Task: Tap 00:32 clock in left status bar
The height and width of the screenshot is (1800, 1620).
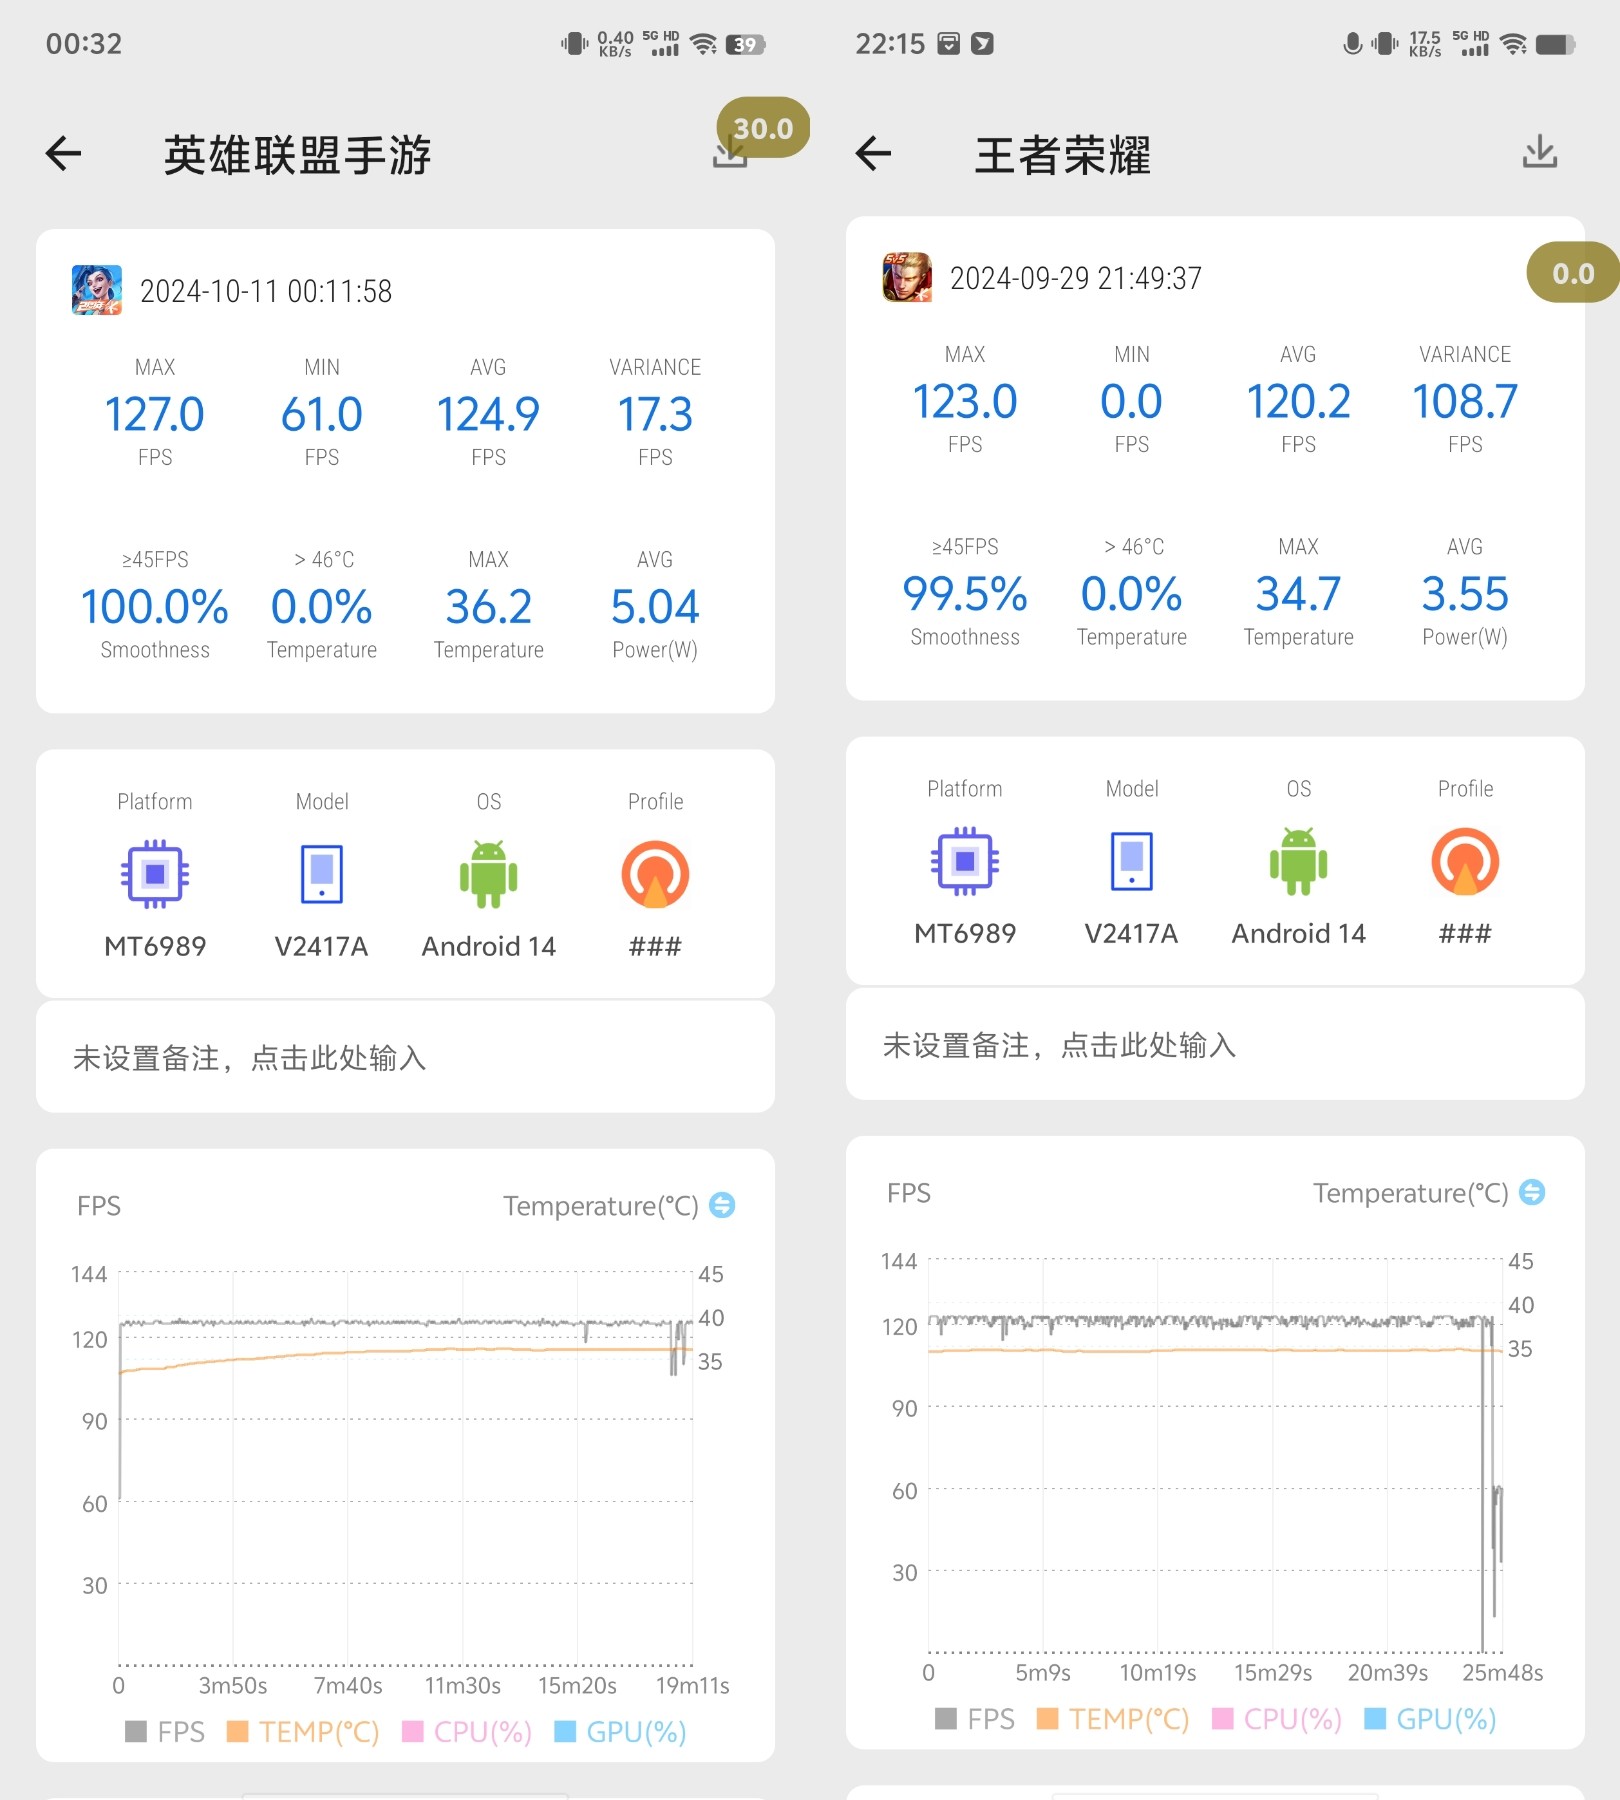Action: [84, 44]
